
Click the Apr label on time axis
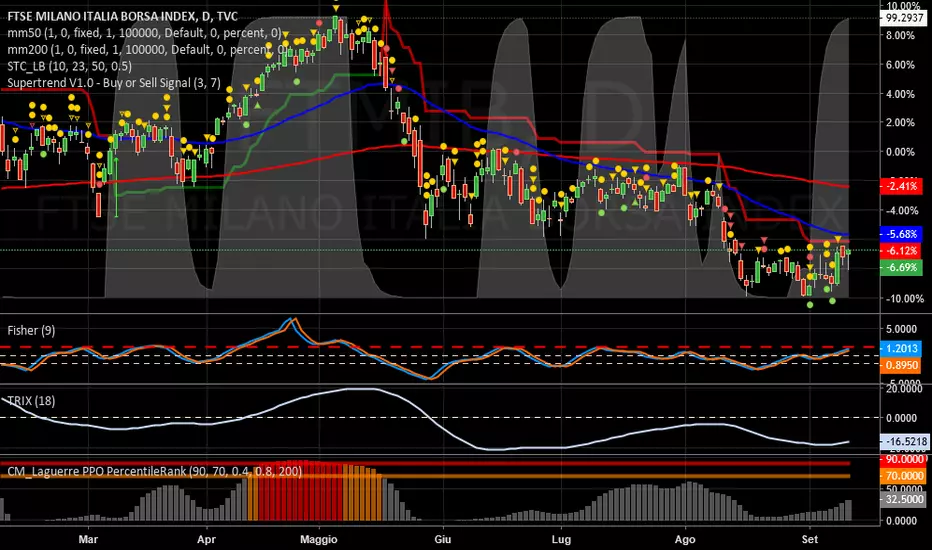[206, 539]
